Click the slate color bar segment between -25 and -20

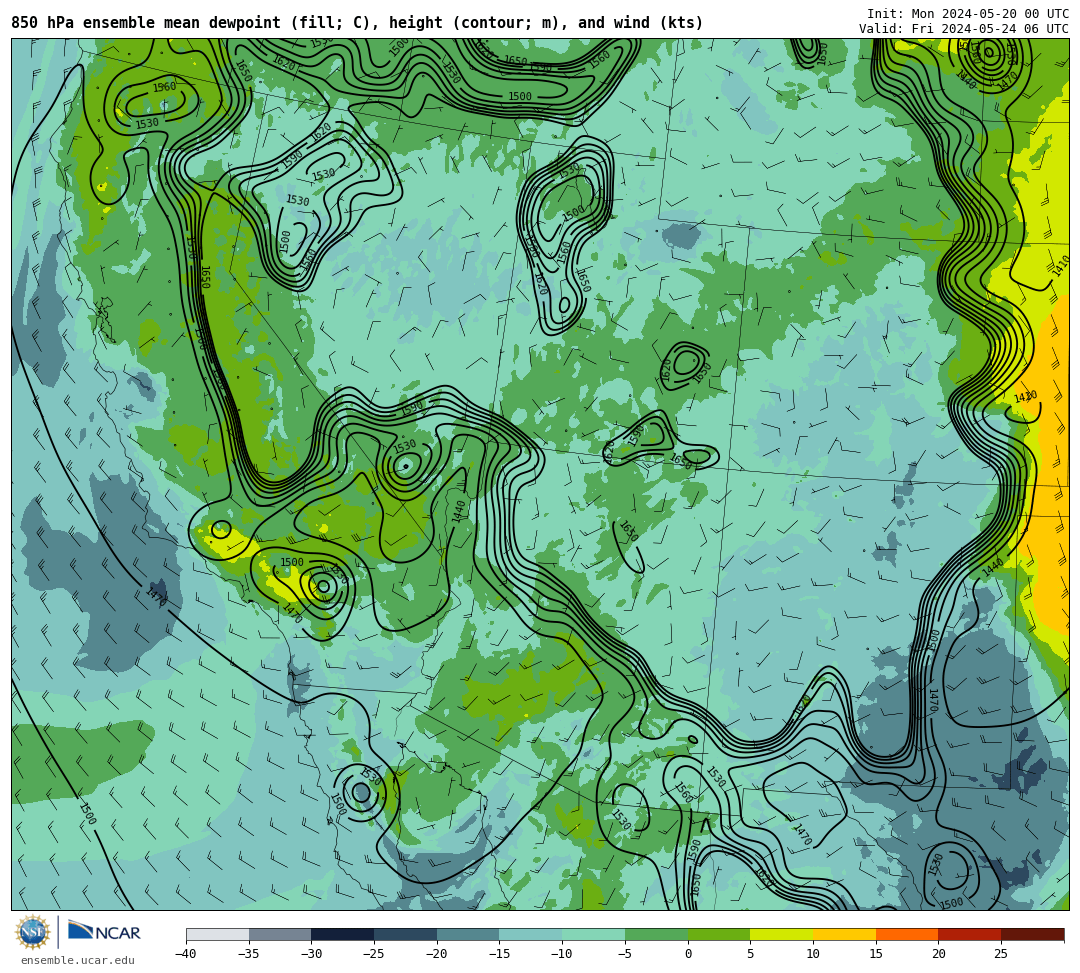(x=406, y=934)
